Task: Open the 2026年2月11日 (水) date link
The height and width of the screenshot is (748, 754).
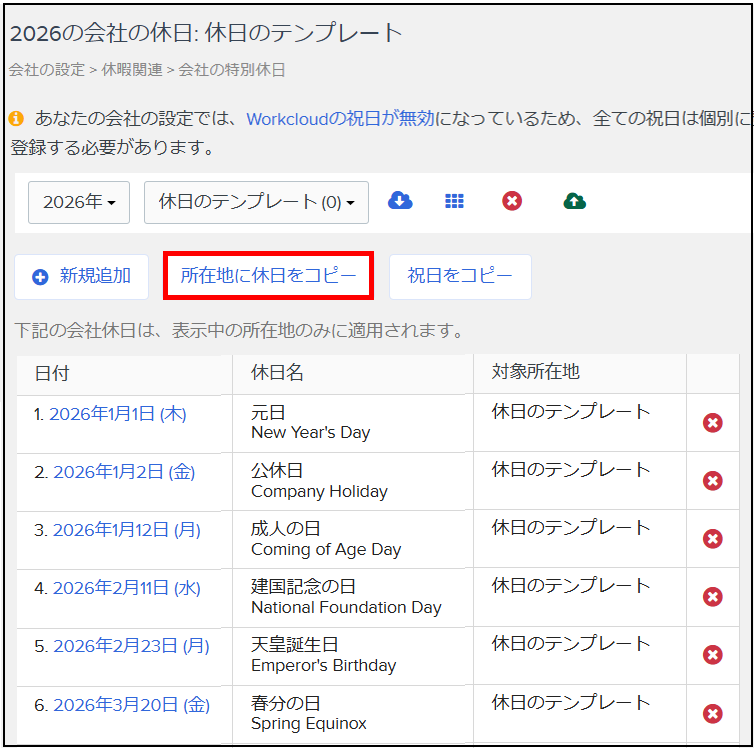Action: tap(126, 588)
